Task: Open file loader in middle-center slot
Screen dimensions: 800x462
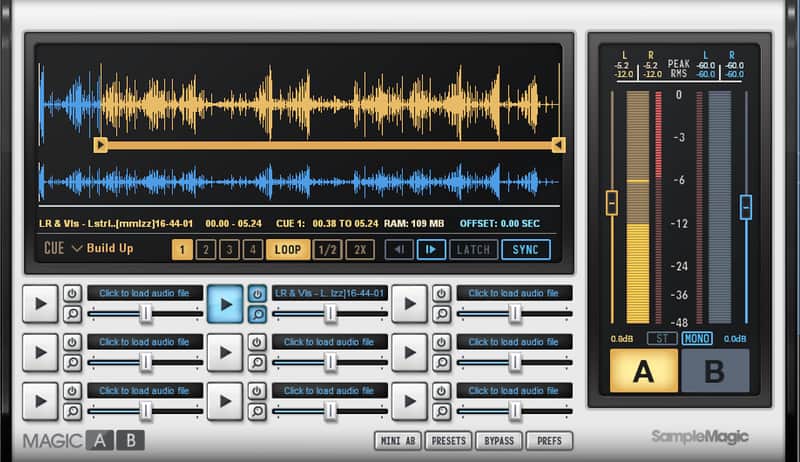Action: [x=329, y=342]
